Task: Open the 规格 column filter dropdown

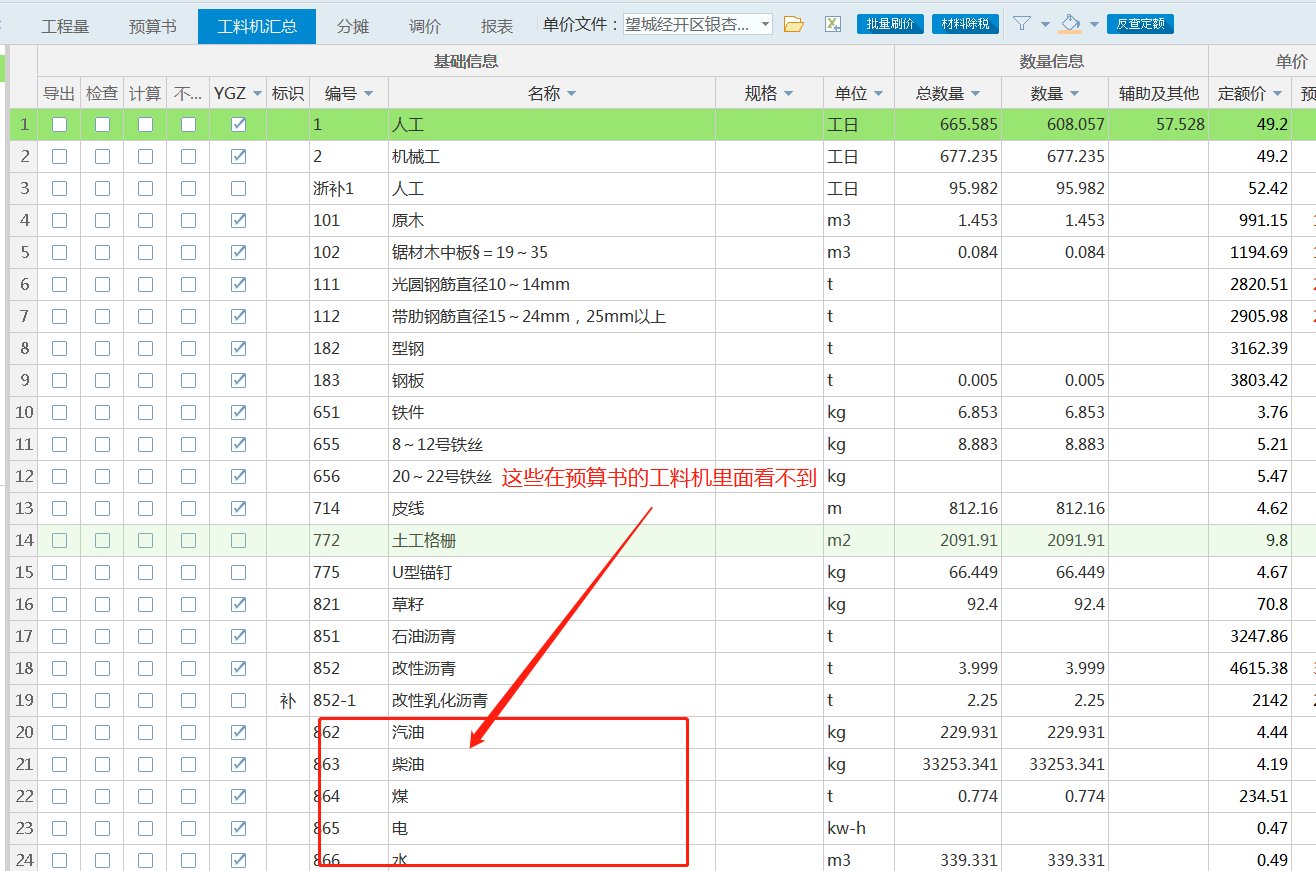Action: pyautogui.click(x=788, y=93)
